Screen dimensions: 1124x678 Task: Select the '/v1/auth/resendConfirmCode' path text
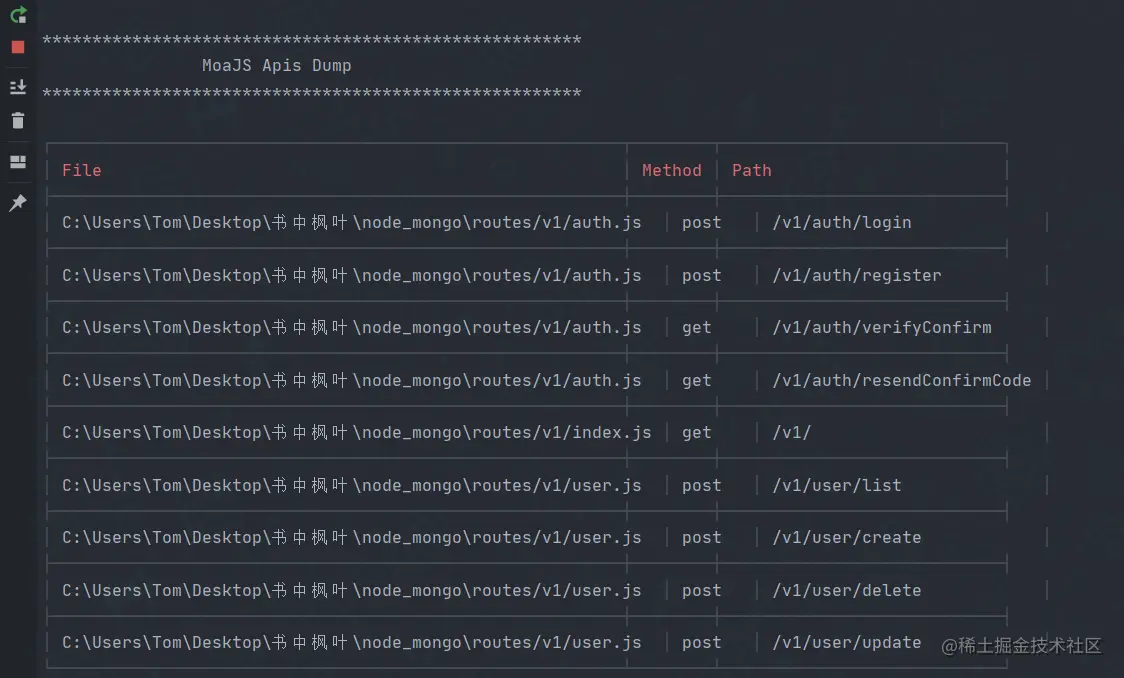[x=902, y=381]
